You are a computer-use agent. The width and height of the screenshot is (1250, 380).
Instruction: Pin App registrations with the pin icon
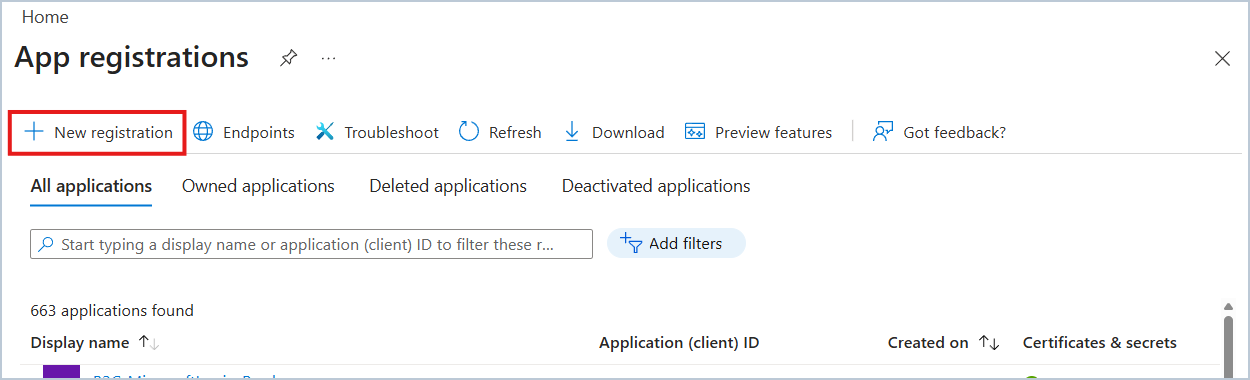[288, 58]
